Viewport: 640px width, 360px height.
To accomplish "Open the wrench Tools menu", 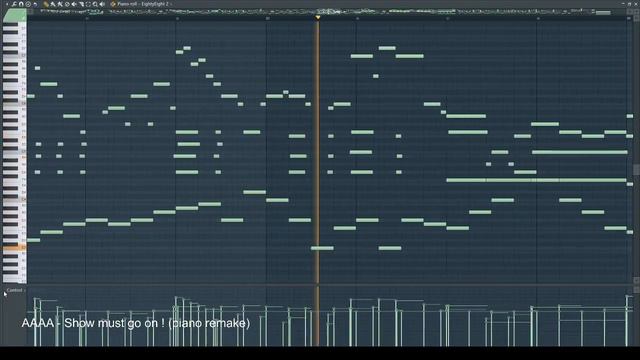I will 14,4.
